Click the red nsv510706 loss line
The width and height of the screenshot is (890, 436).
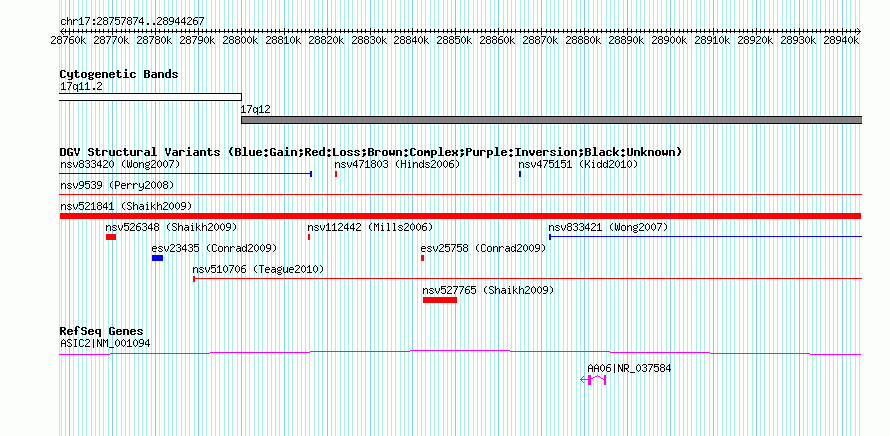[x=528, y=279]
